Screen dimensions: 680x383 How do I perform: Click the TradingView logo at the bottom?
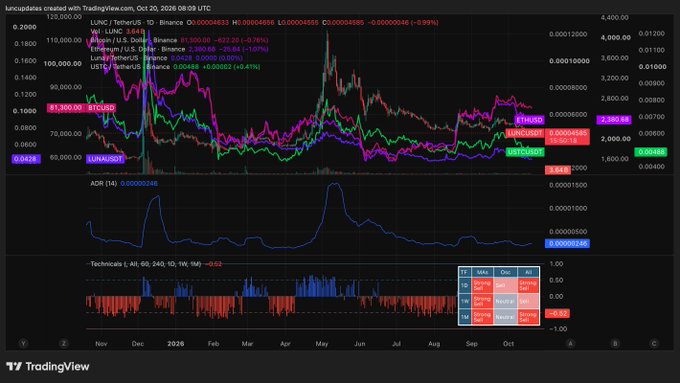48,367
